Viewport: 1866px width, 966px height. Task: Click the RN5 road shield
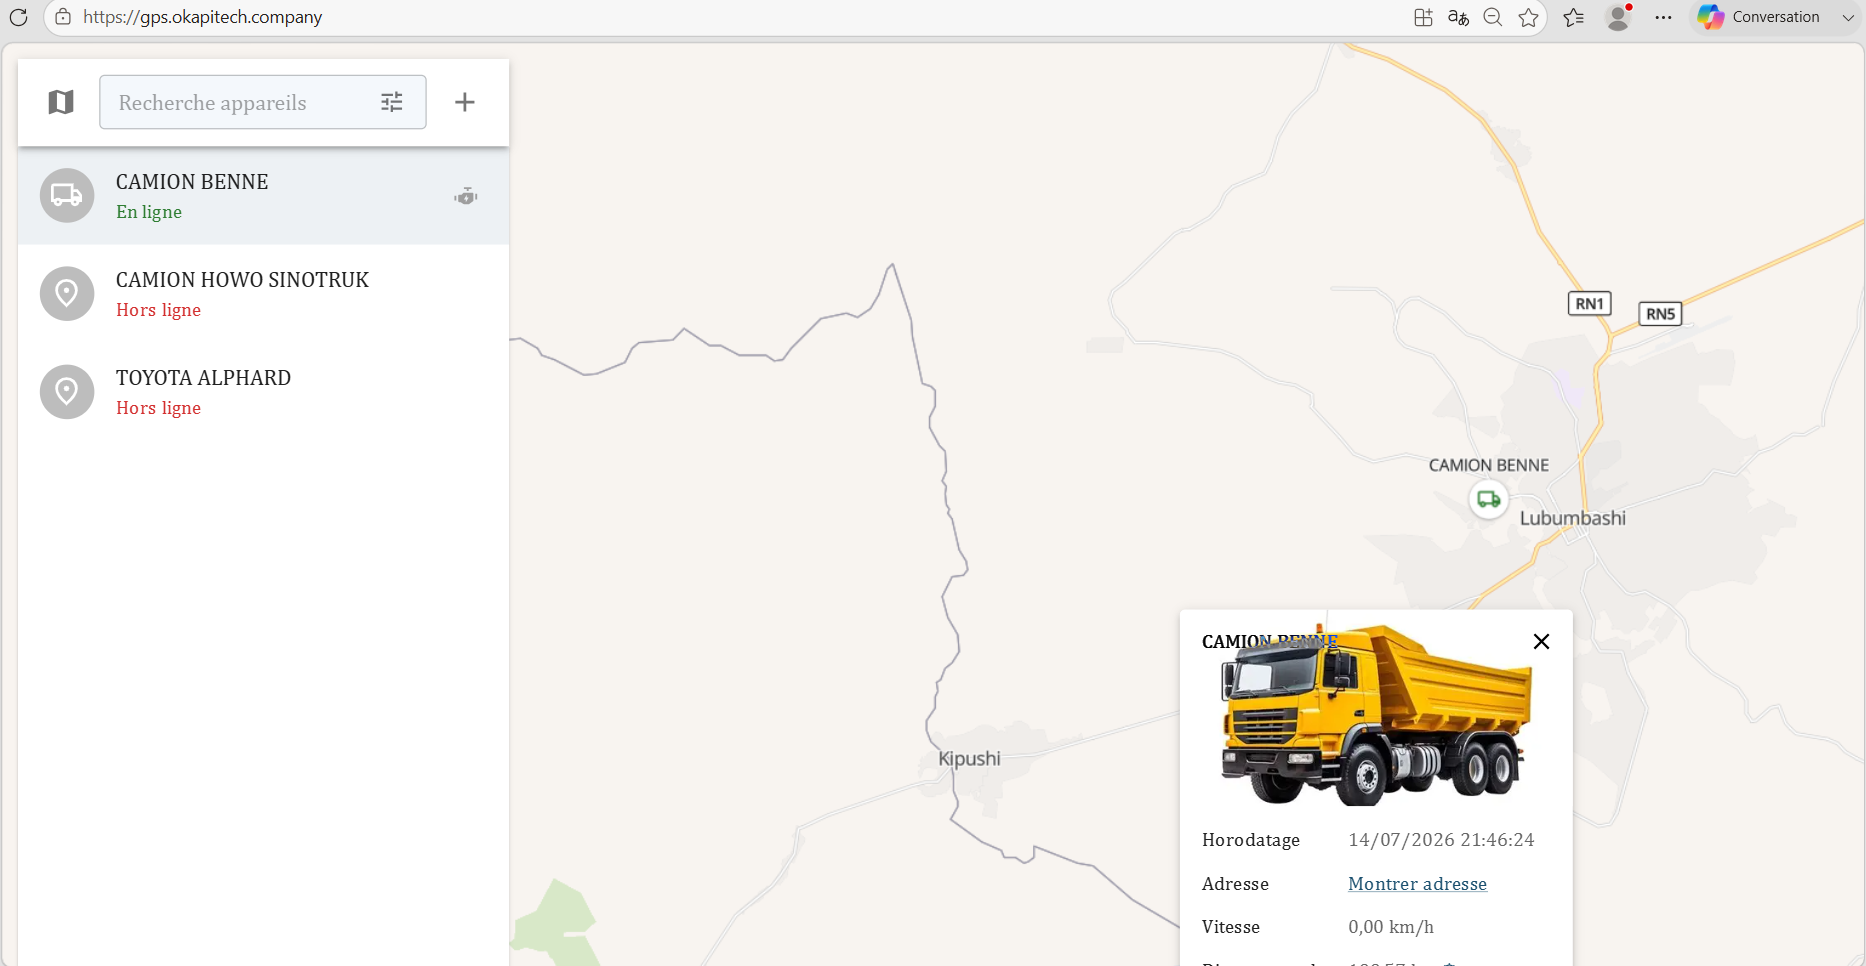(1660, 314)
